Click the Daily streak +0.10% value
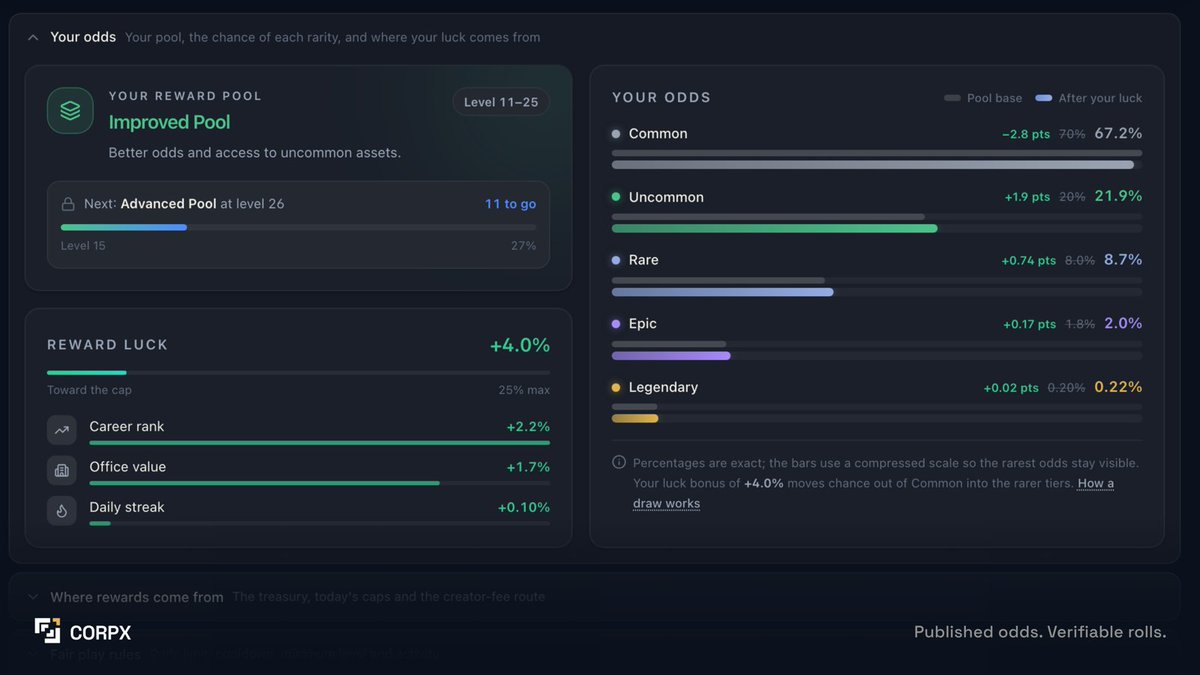The width and height of the screenshot is (1200, 675). [x=524, y=508]
